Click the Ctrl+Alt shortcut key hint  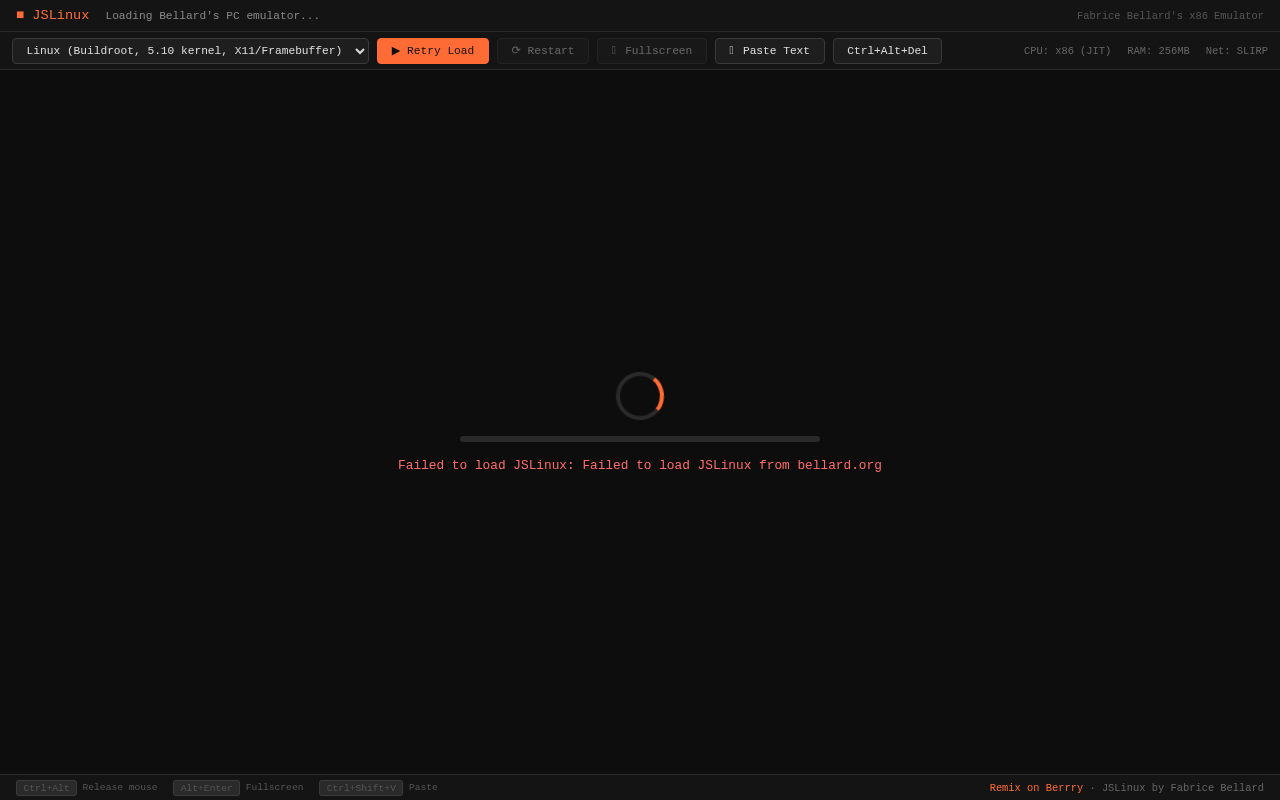pos(46,788)
